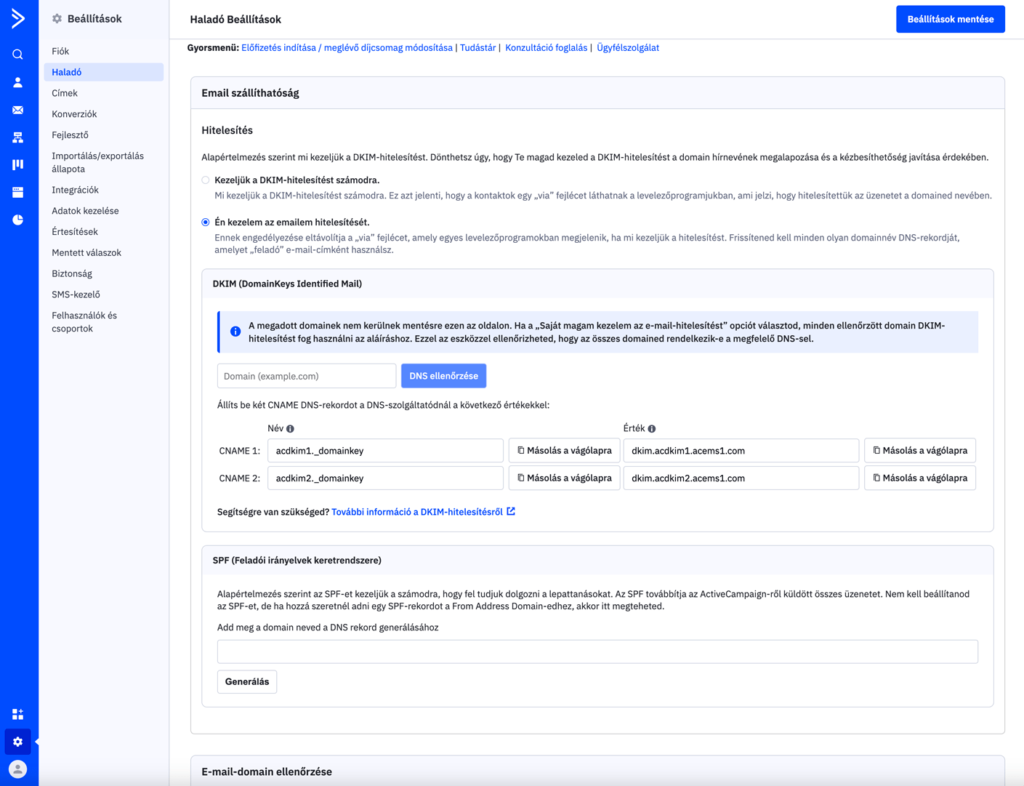Screen dimensions: 1024x786
Task: Open Biztonság in the settings sidebar
Action: tap(72, 273)
